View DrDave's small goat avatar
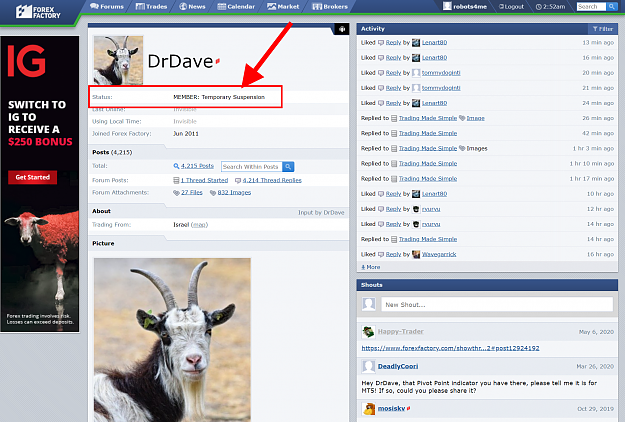Viewport: 625px width, 422px height. 118,60
